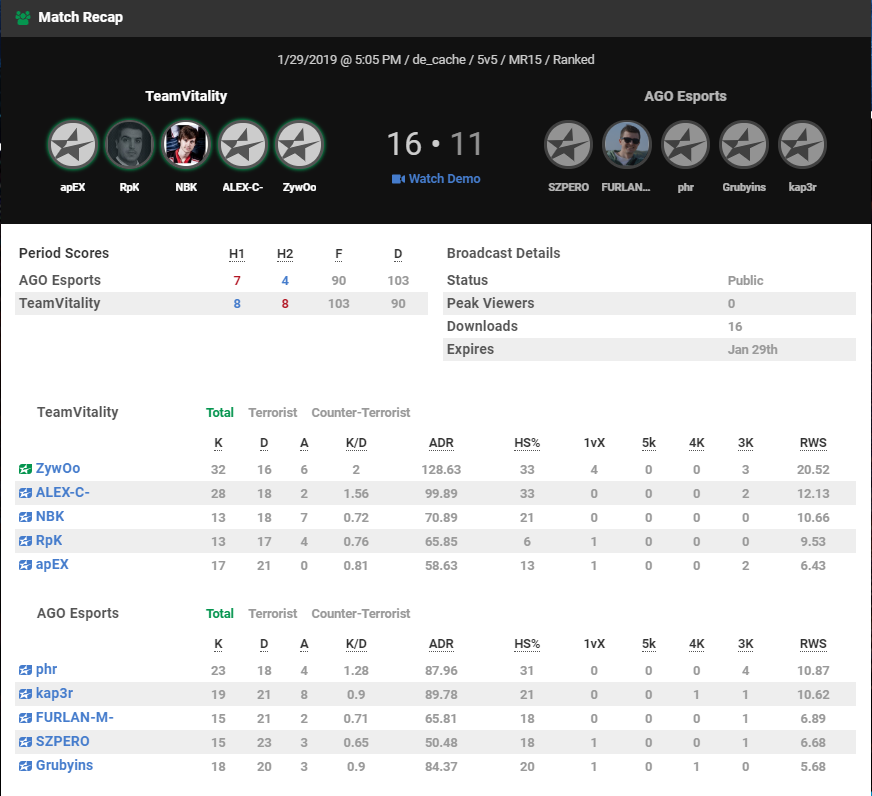Click the camera icon beside Watch Demo
This screenshot has height=796, width=872.
coord(398,179)
